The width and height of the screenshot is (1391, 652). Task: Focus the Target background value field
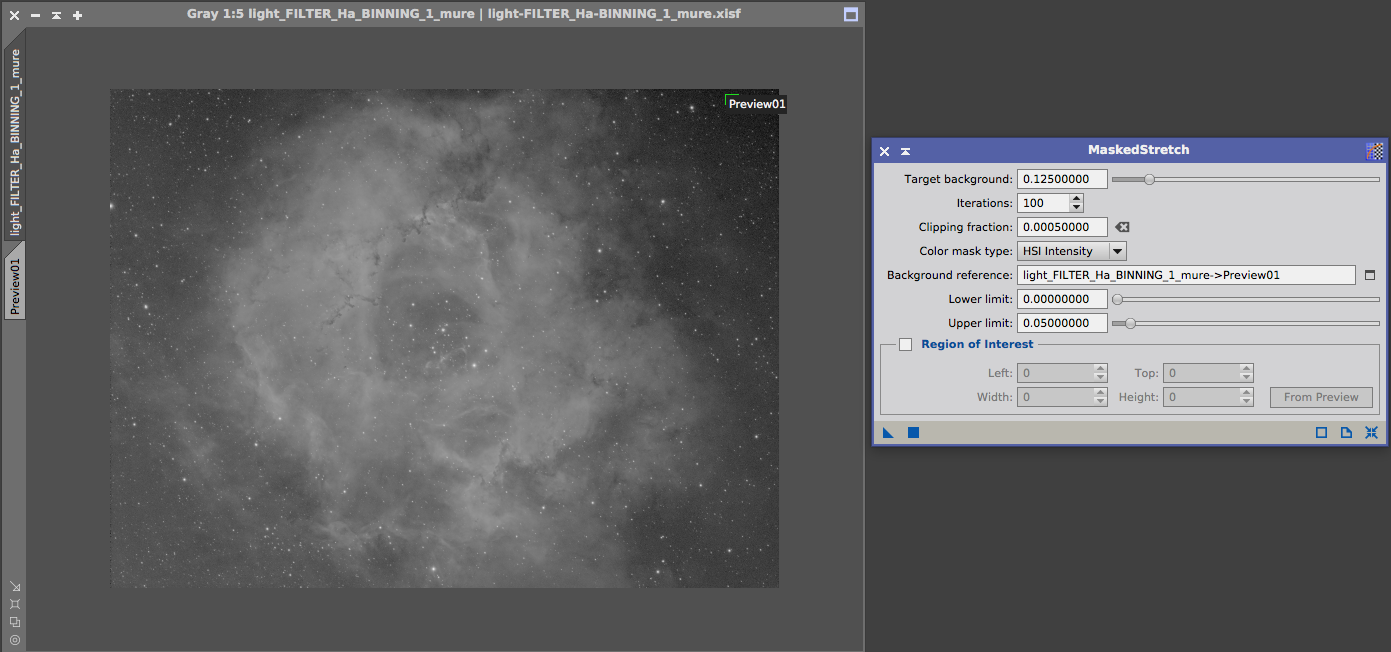coord(1062,179)
